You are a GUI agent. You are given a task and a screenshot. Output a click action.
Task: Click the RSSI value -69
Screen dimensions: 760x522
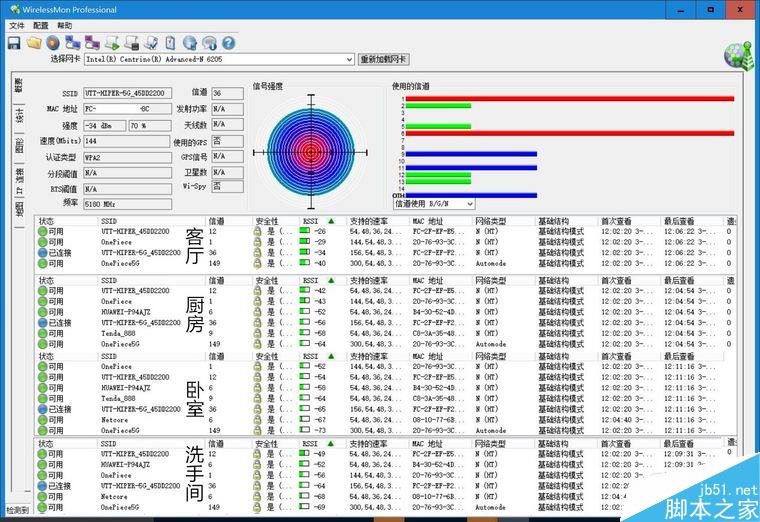320,507
